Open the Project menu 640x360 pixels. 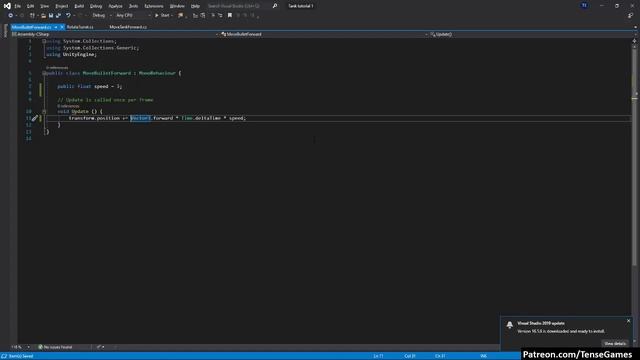(x=62, y=6)
